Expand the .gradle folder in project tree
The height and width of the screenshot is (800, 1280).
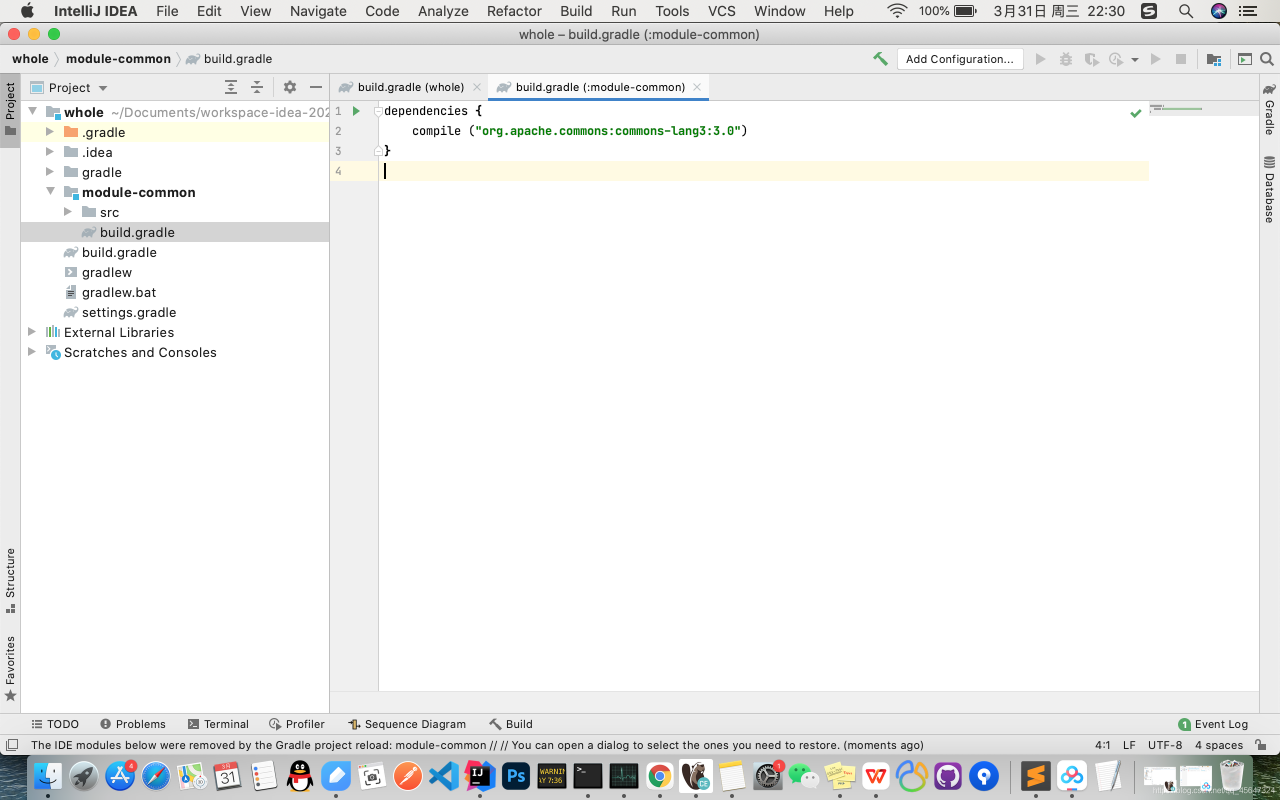[51, 132]
